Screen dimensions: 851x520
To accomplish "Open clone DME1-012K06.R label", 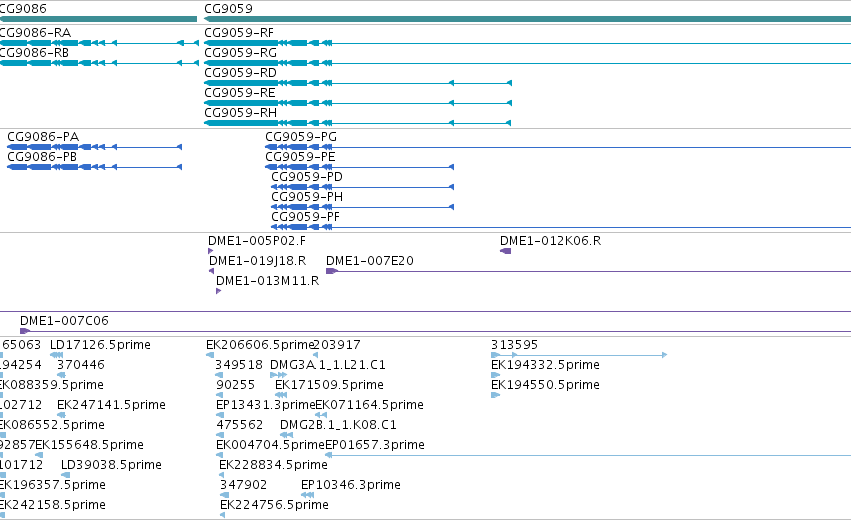I will tap(550, 241).
